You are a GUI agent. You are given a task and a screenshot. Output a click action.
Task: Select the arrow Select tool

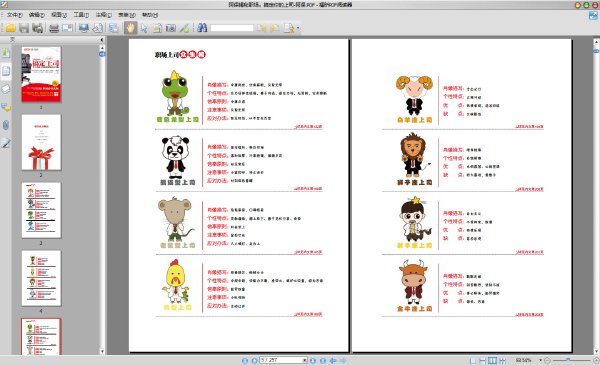click(144, 28)
